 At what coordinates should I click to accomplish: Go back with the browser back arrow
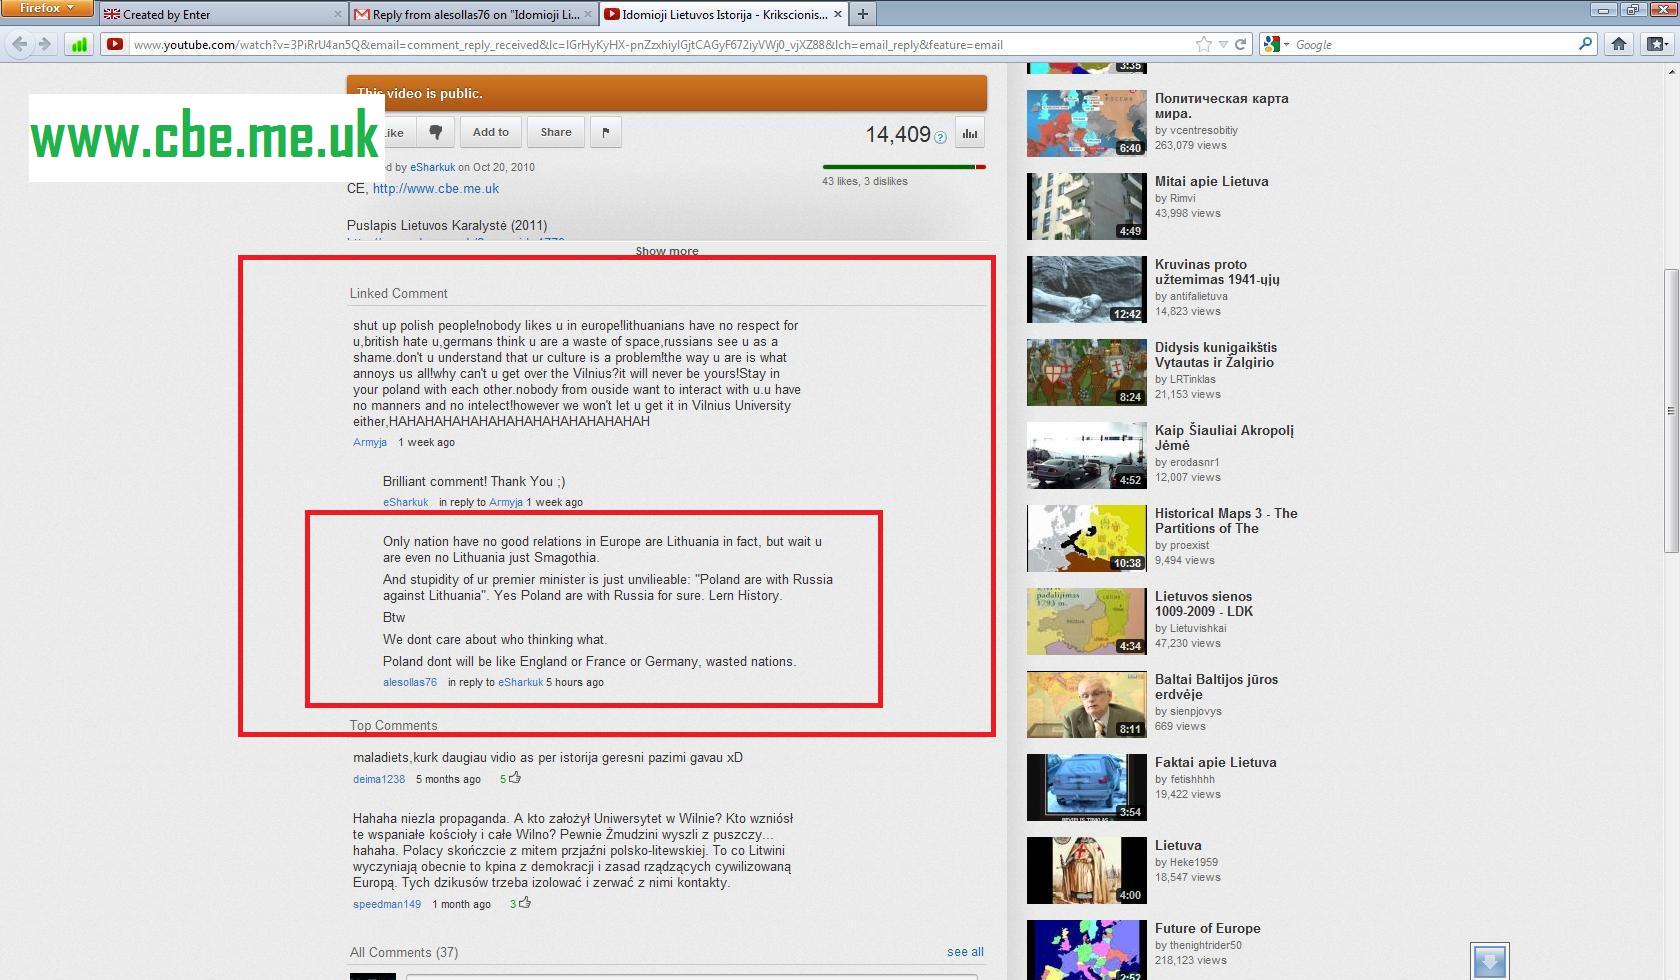click(x=20, y=44)
